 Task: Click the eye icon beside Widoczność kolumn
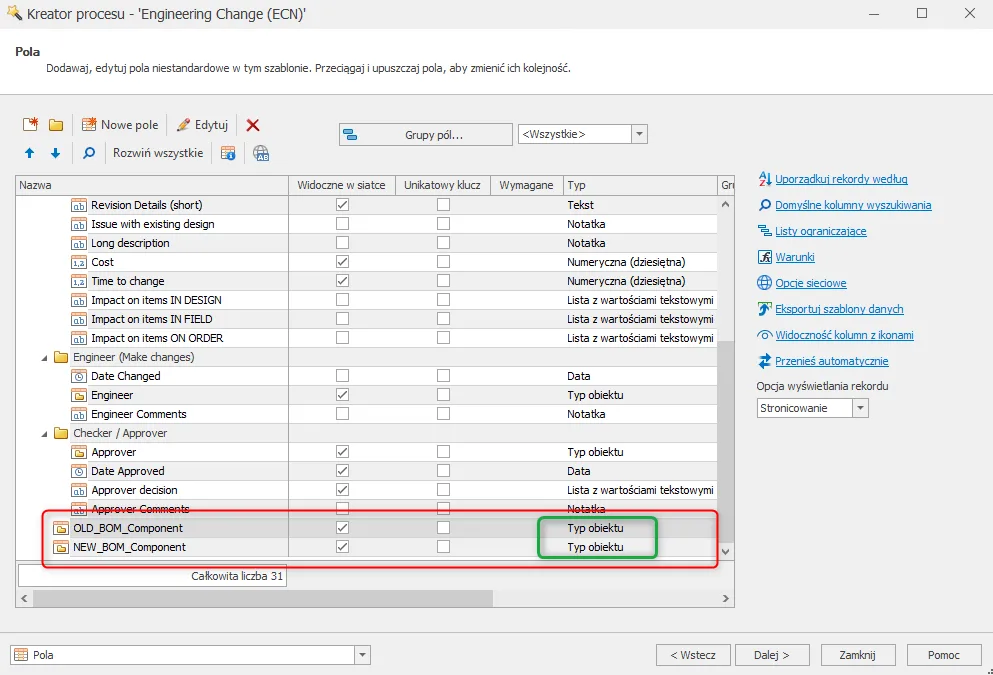764,335
